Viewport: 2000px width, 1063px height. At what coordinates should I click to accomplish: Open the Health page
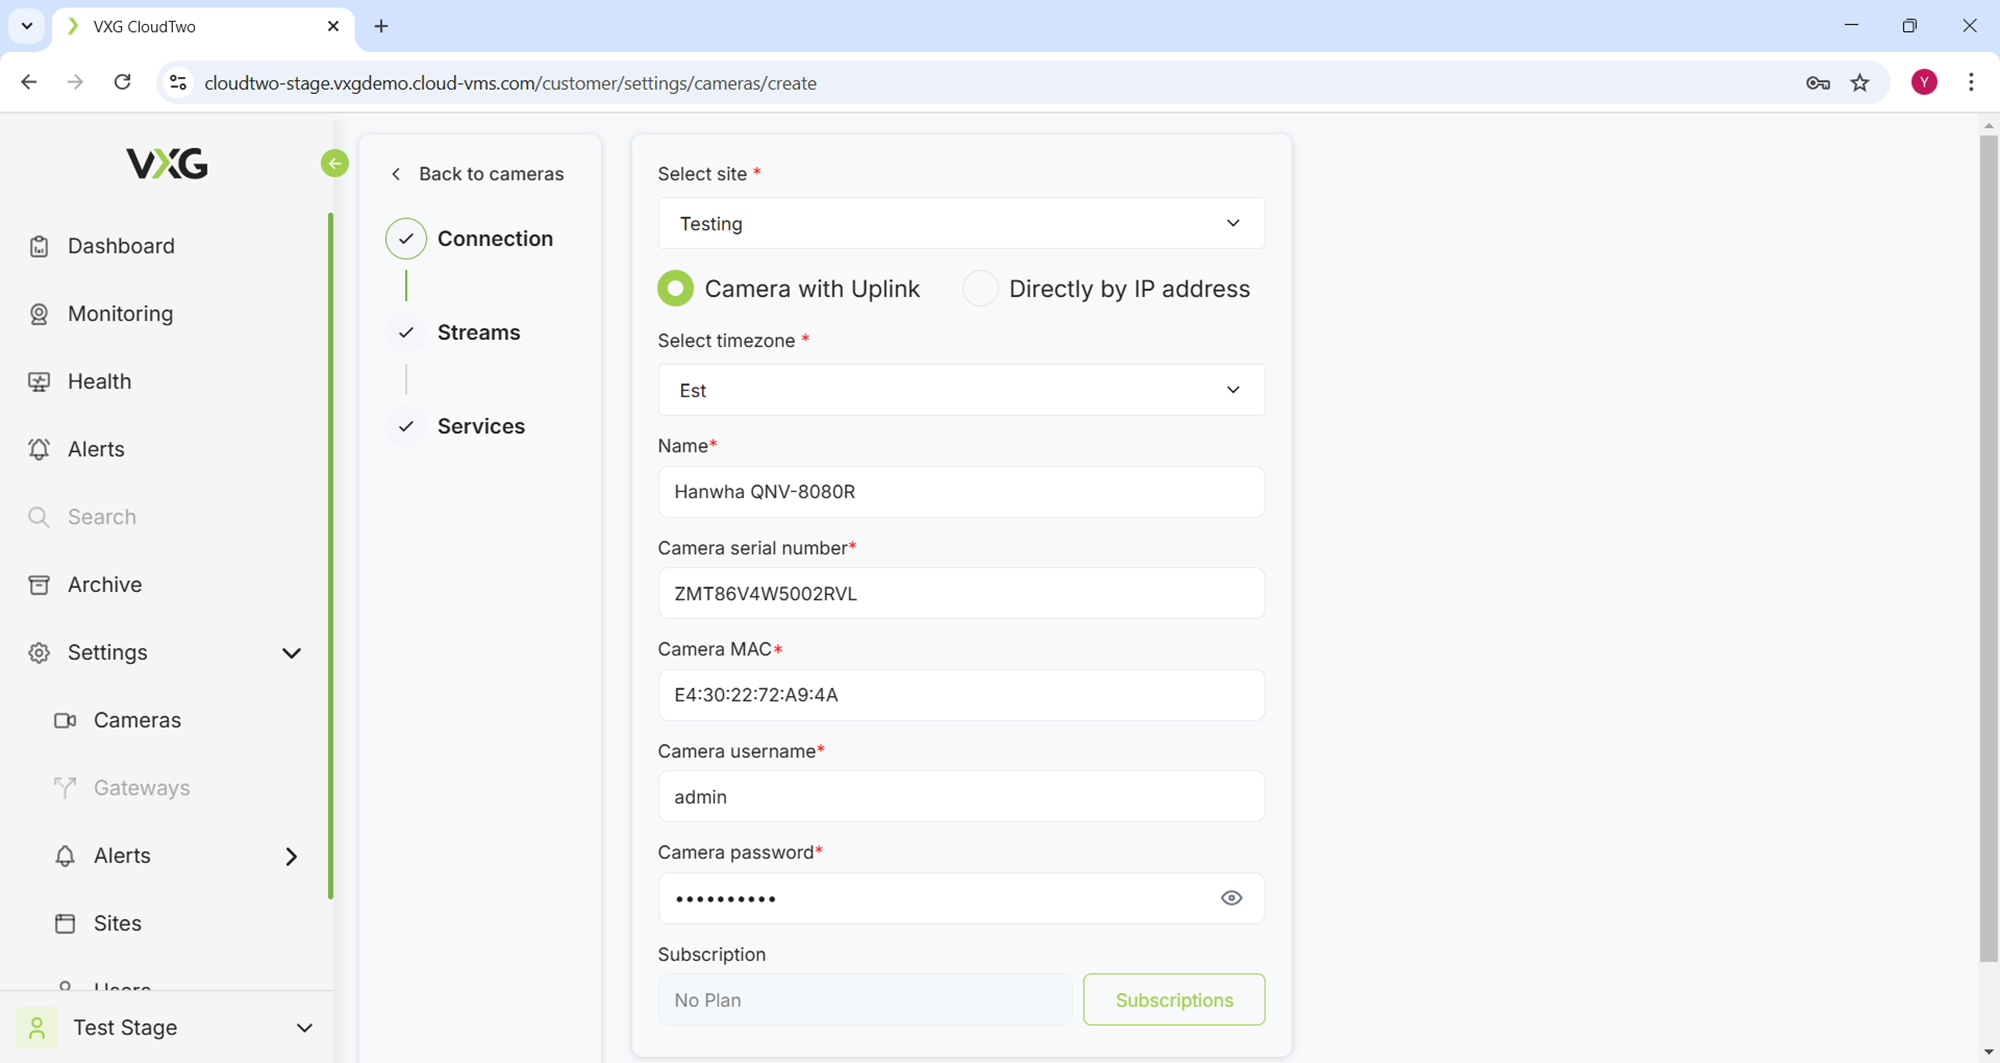click(99, 381)
